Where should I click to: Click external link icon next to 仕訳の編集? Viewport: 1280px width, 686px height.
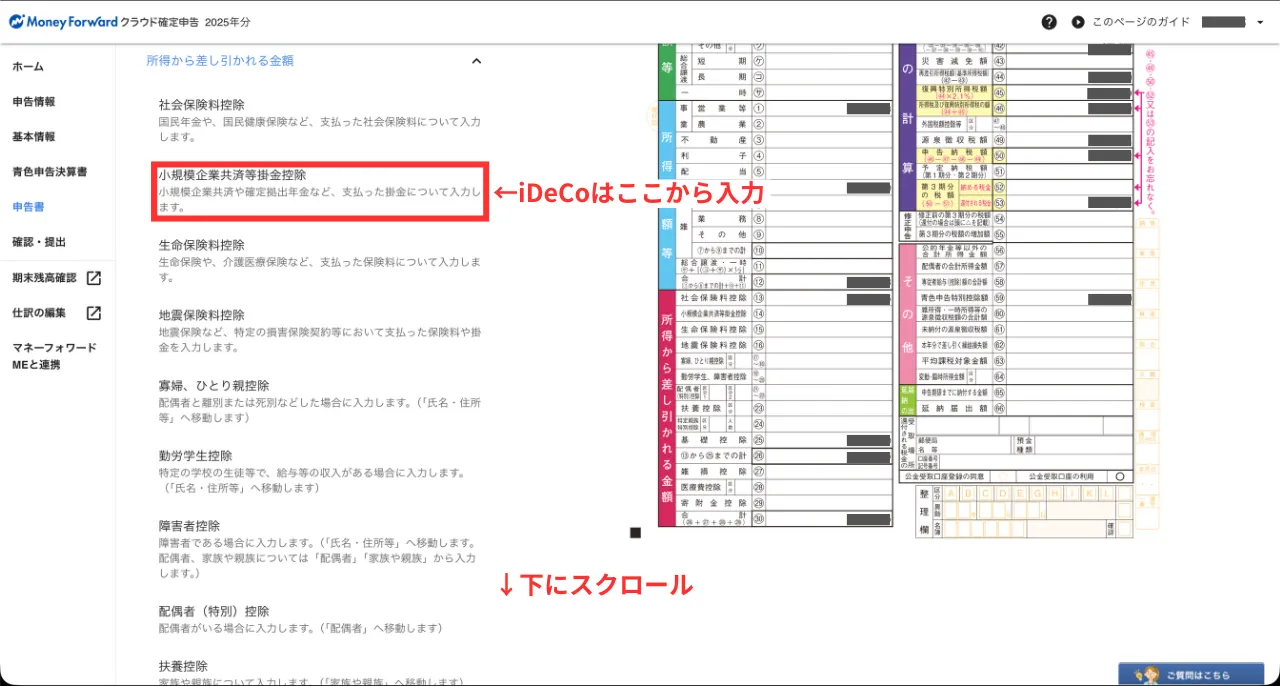[x=93, y=313]
